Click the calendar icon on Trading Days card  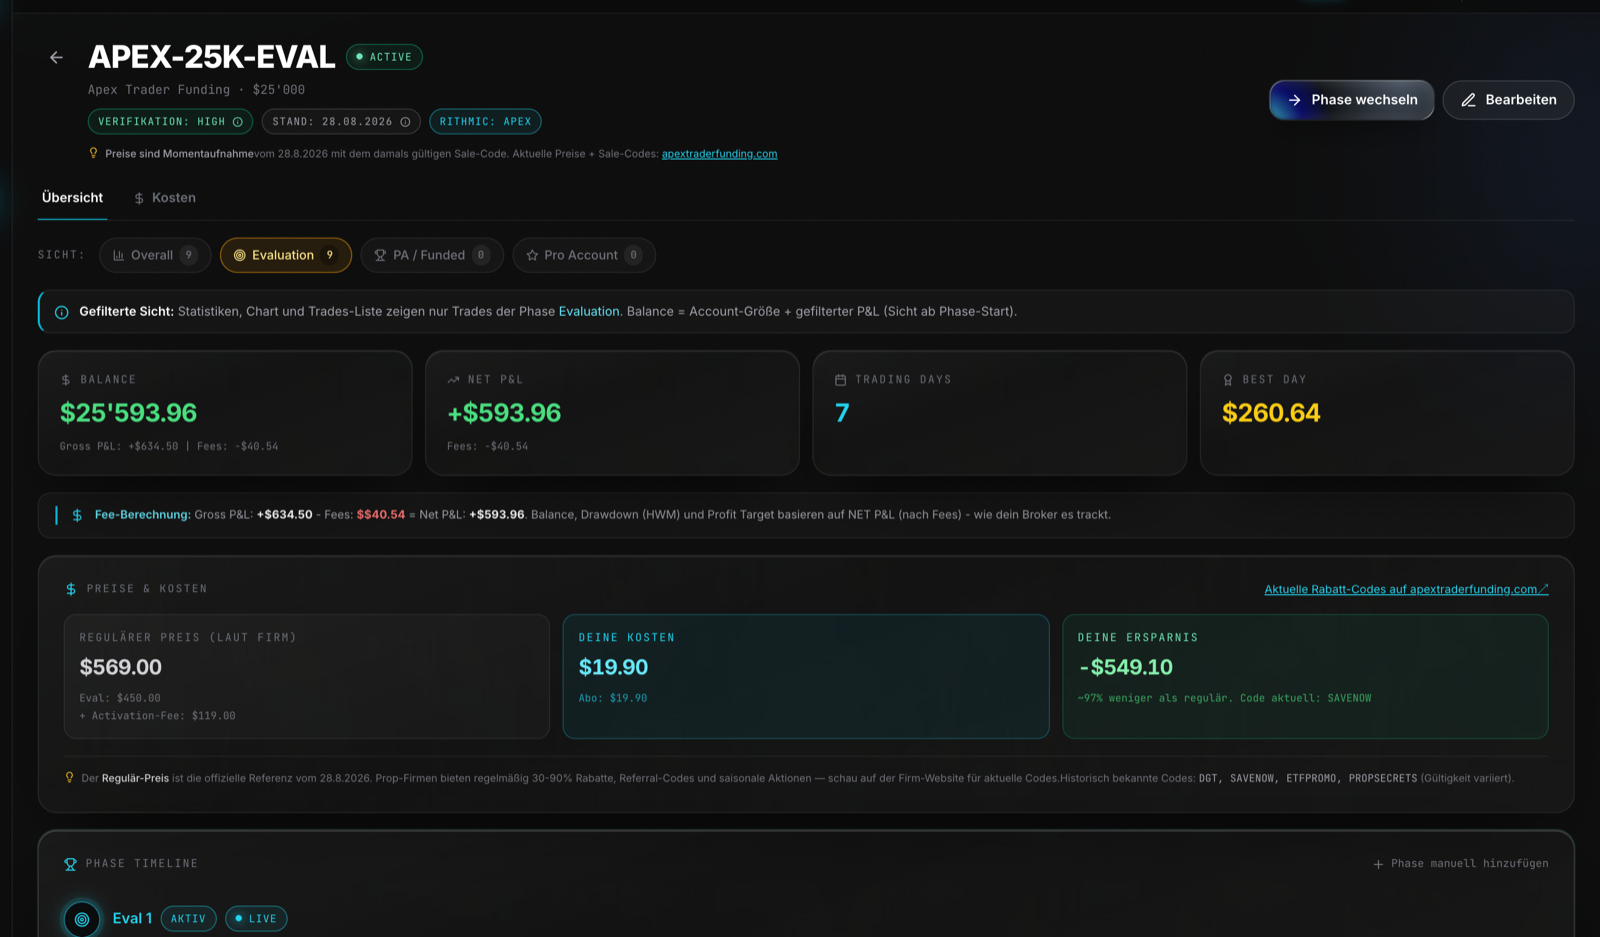click(840, 380)
